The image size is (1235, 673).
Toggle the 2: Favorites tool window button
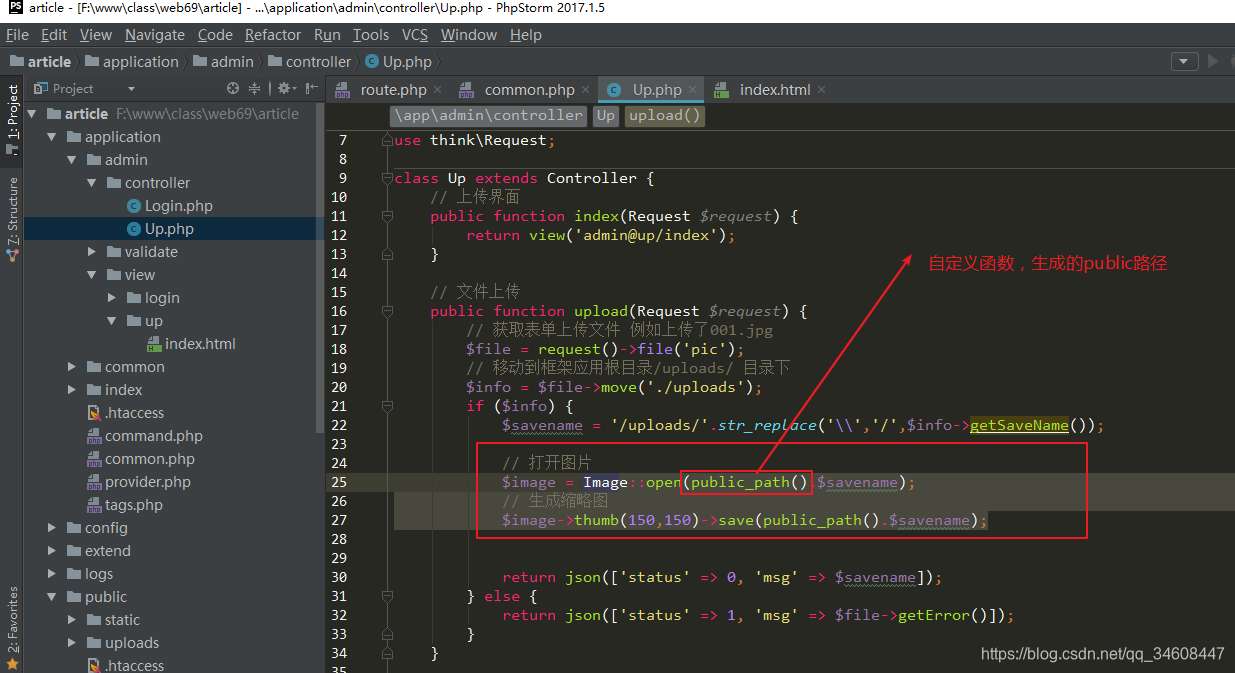tap(12, 627)
